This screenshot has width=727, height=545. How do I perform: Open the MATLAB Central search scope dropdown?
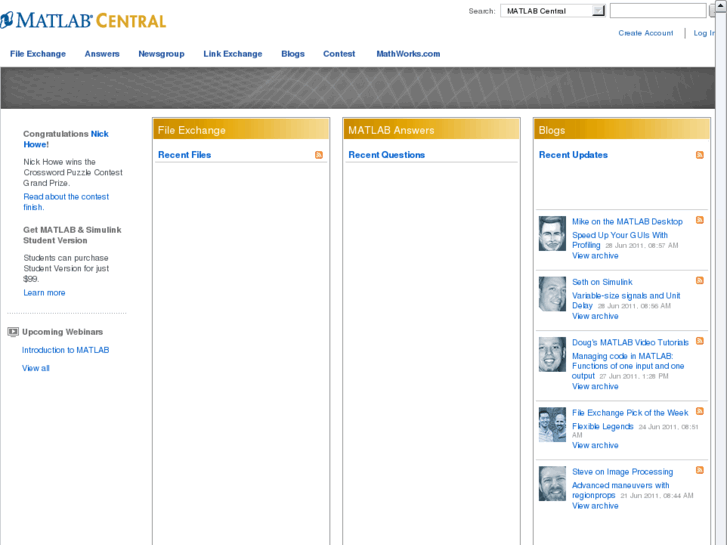(553, 11)
